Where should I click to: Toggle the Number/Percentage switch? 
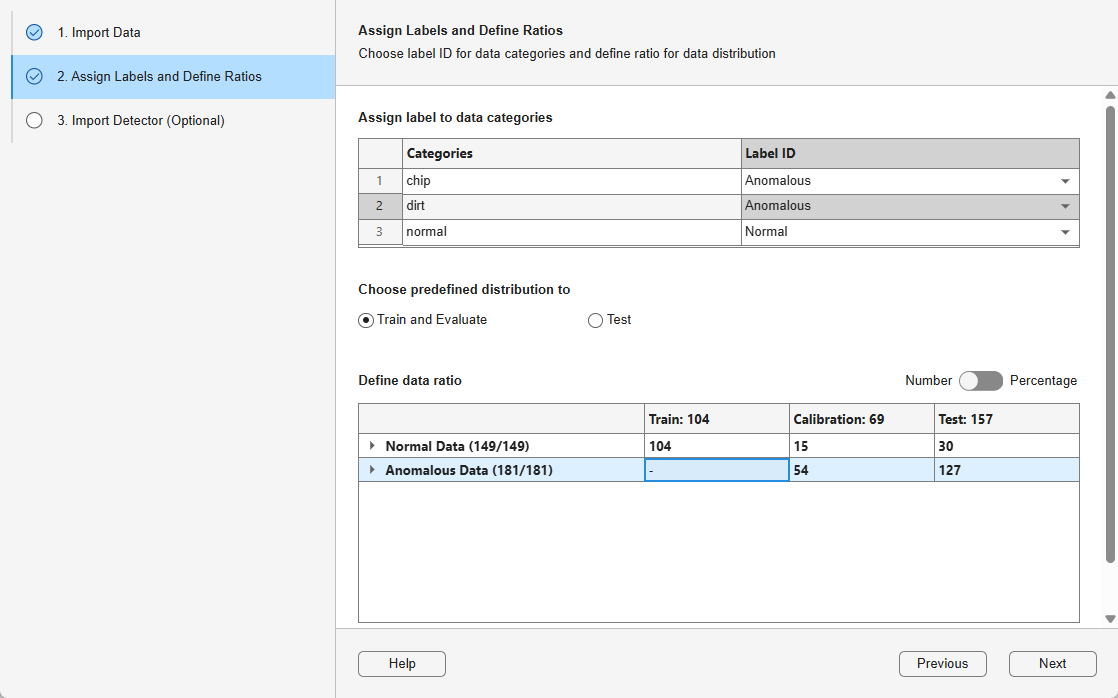[980, 381]
